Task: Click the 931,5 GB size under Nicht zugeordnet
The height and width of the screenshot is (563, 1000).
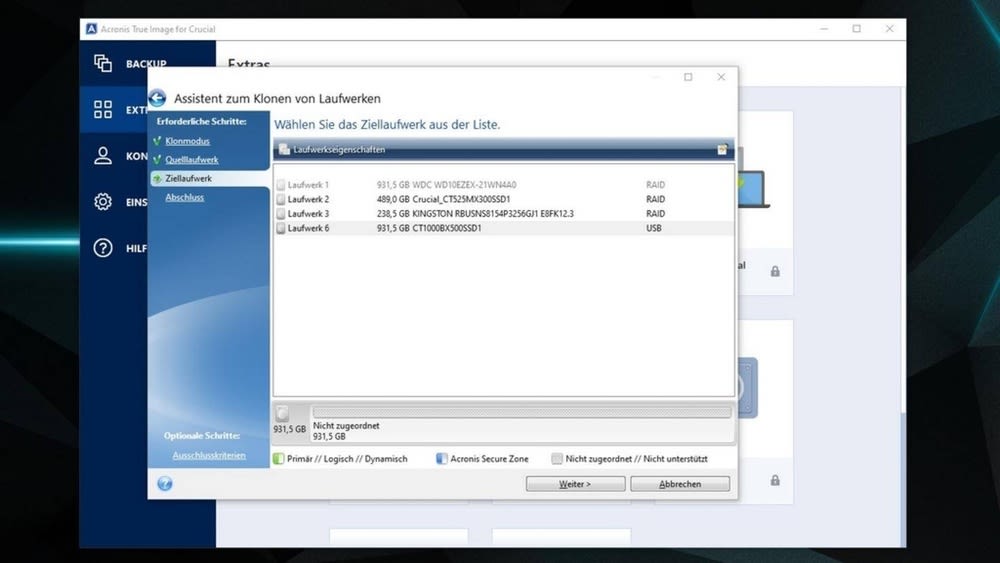Action: coord(329,437)
